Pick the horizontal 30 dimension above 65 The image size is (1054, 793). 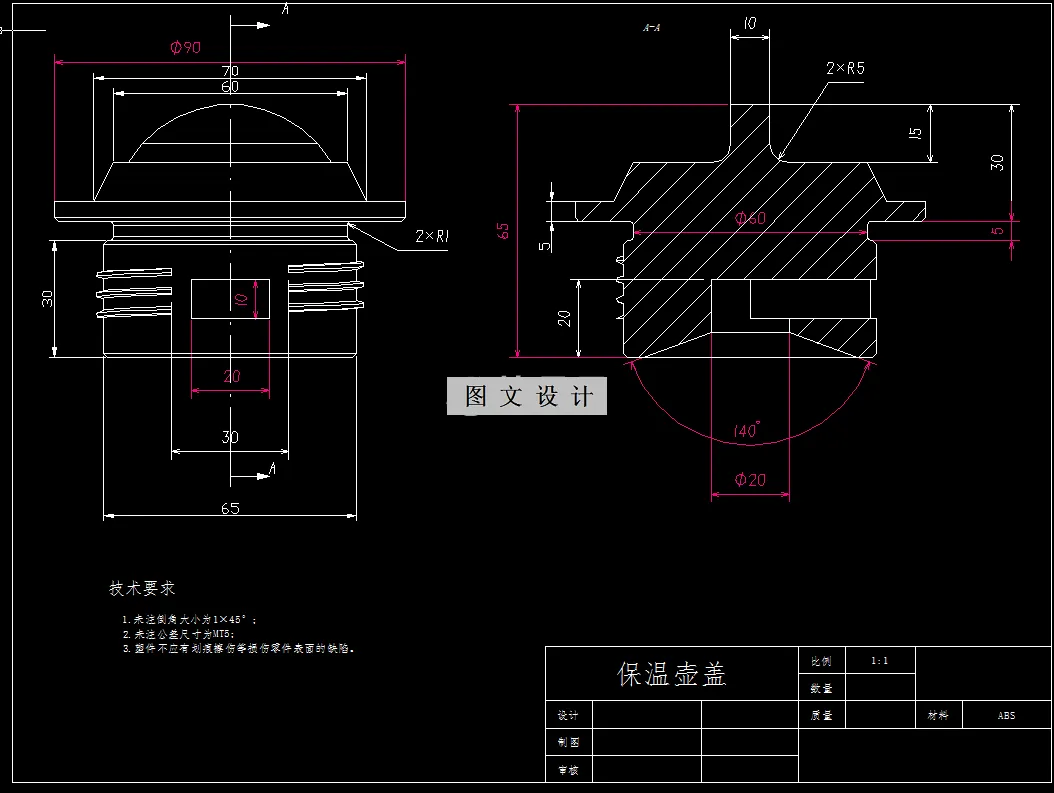tap(230, 437)
